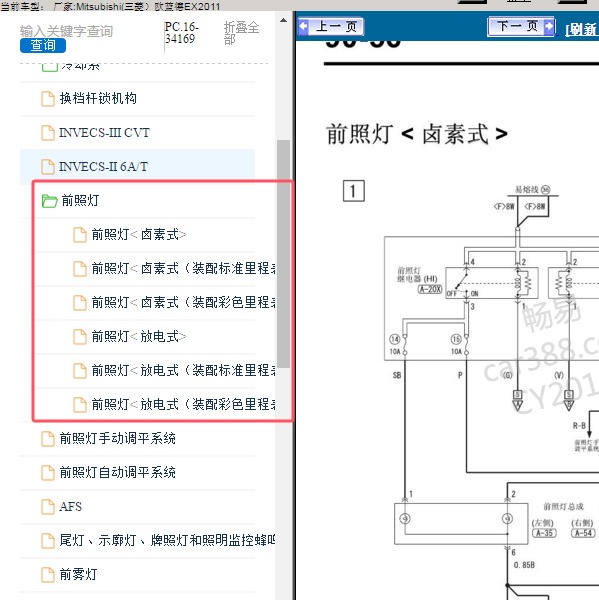Go to previous page with 上一页
Screen dimensions: 599x600
[x=330, y=26]
